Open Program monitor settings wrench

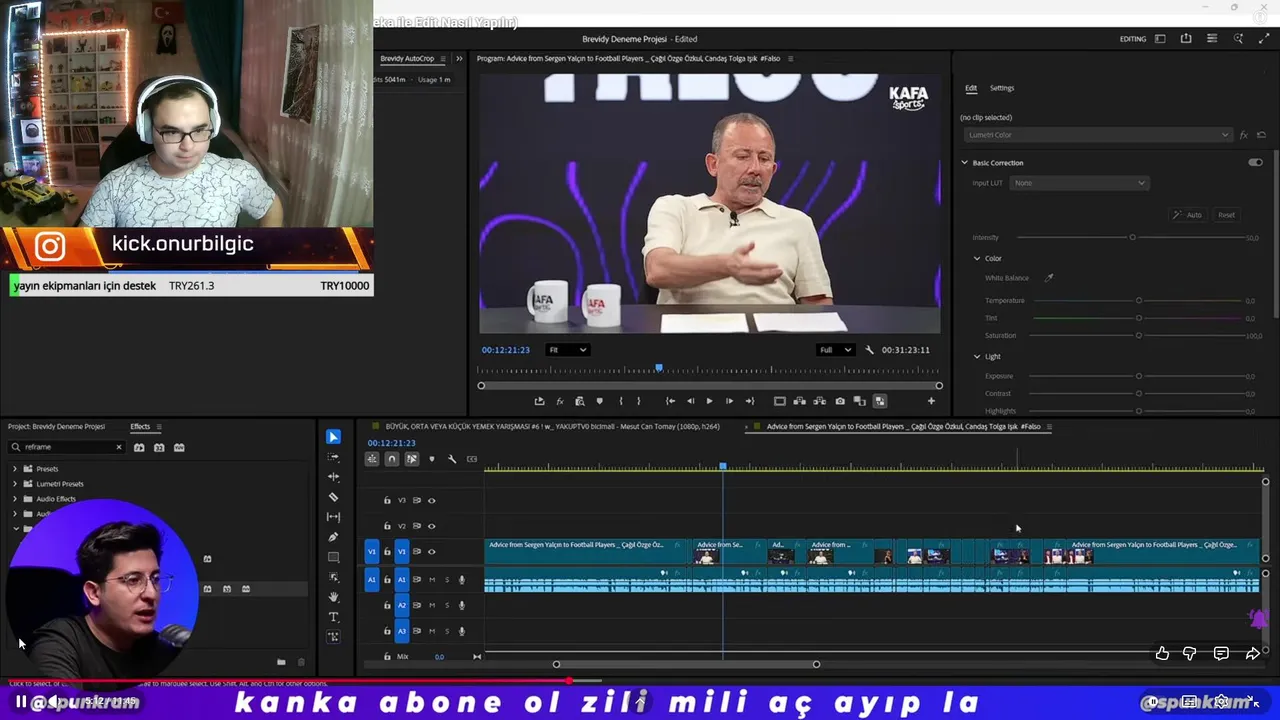[x=869, y=350]
